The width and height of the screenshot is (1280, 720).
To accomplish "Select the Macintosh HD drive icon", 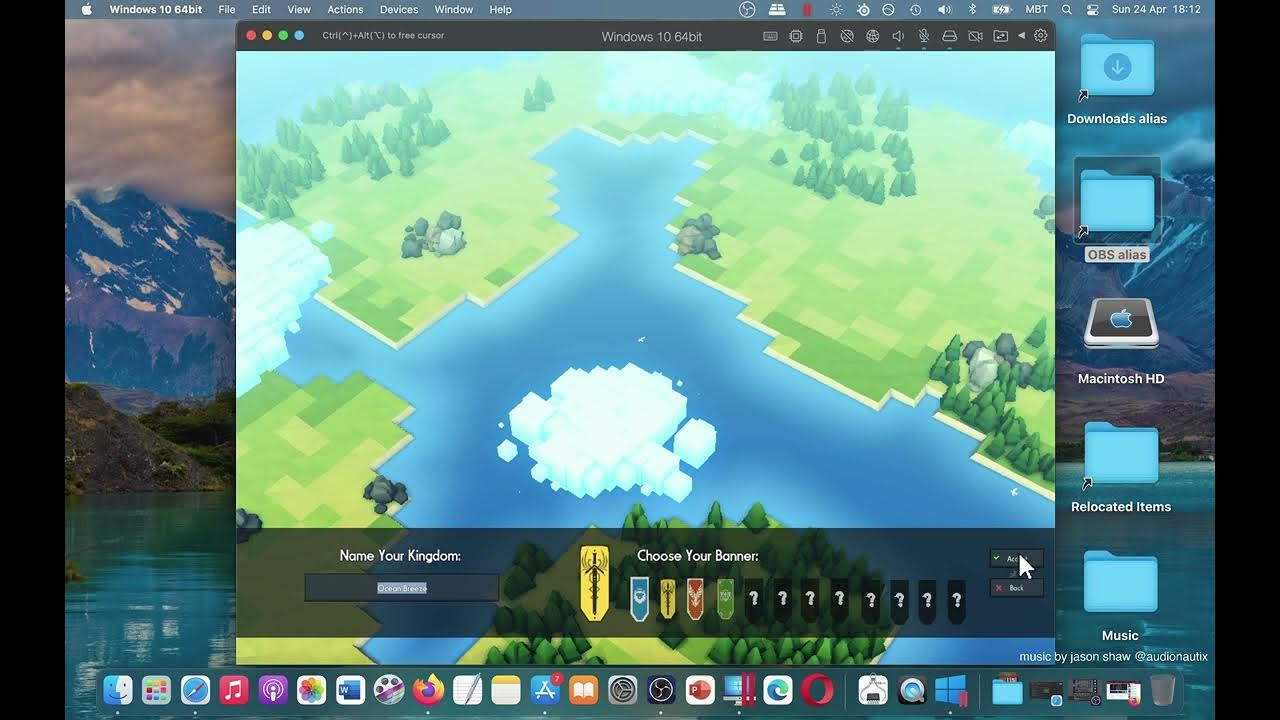I will (x=1121, y=325).
